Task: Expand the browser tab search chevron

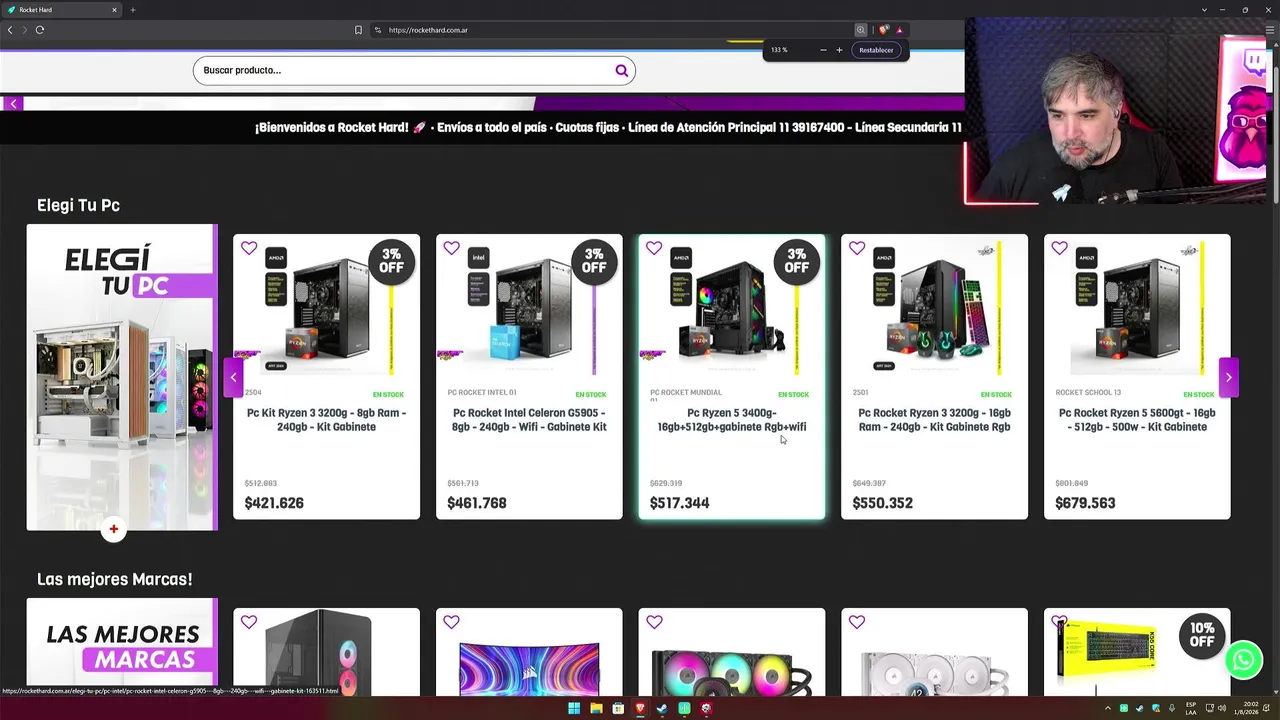Action: coord(1204,10)
